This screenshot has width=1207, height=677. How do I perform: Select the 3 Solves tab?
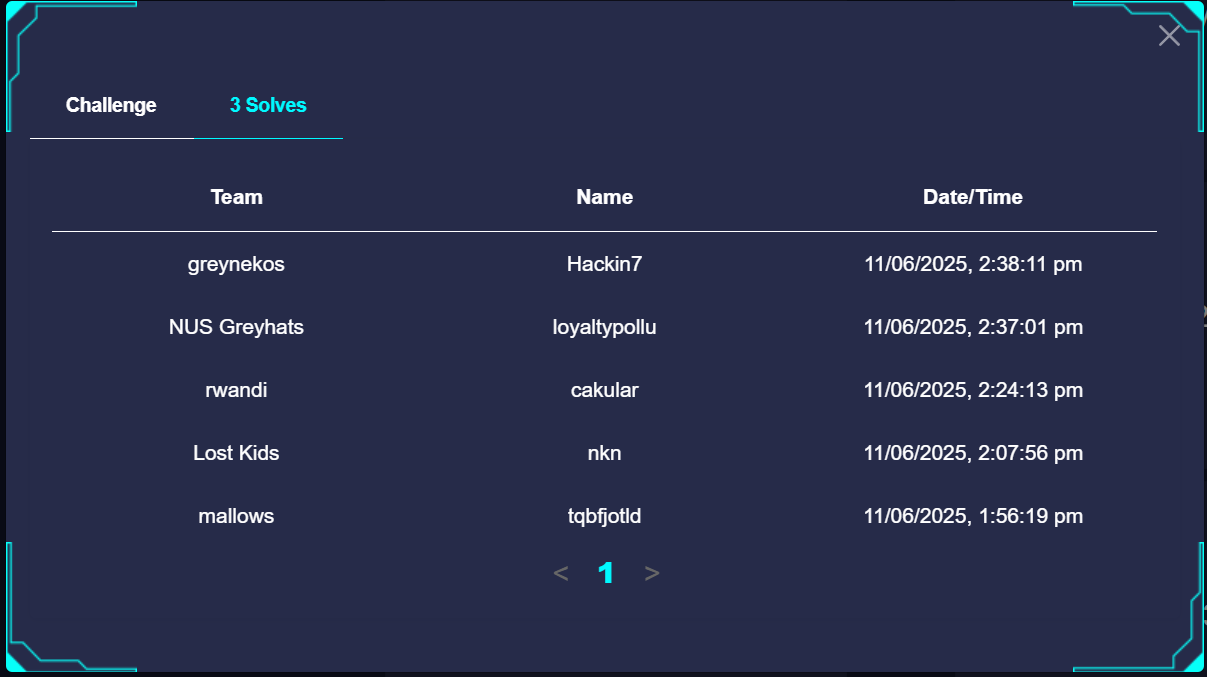268,105
